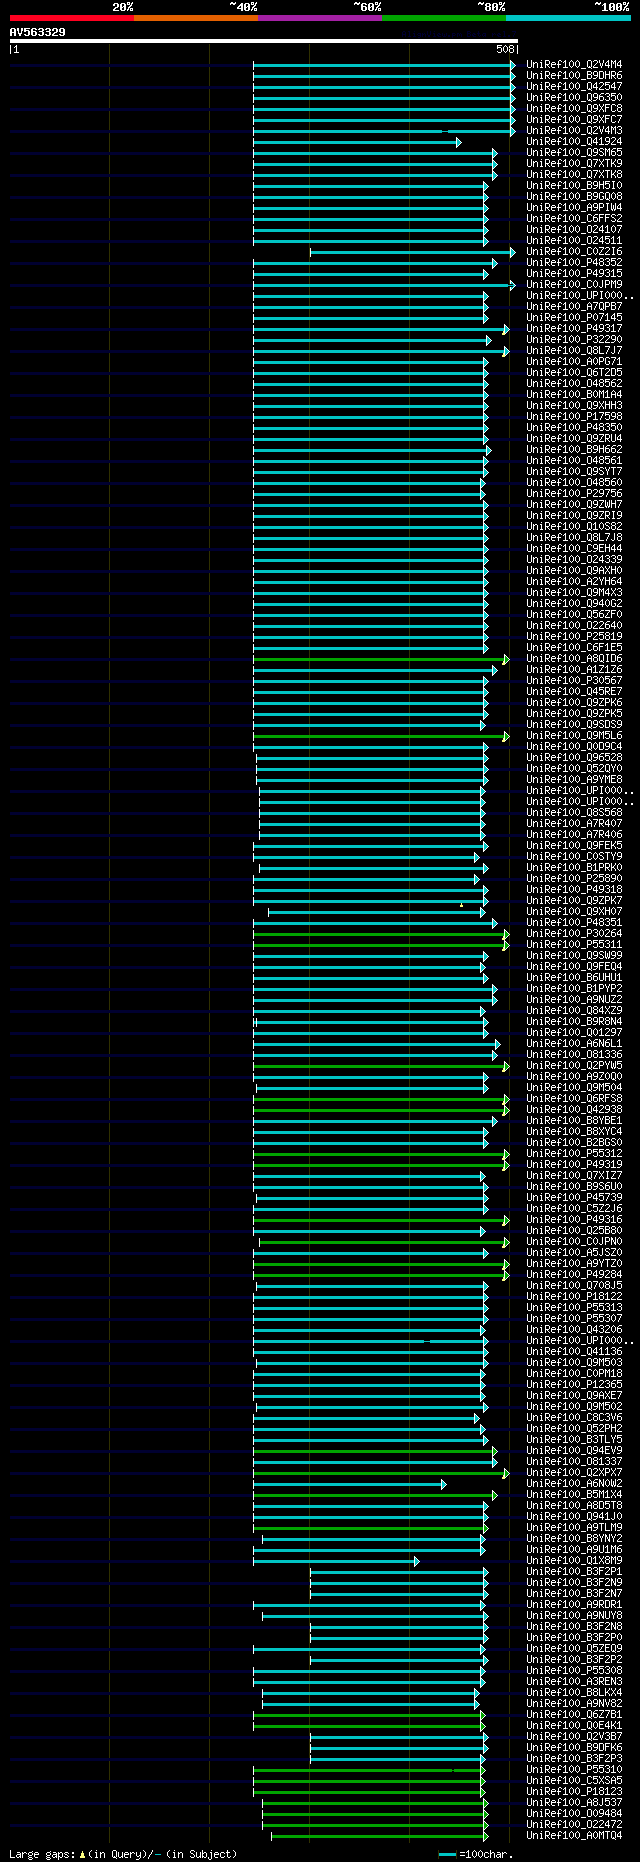Select the UniRef100_A7QPB7 label
Image resolution: width=640 pixels, height=1862 pixels.
pos(574,307)
